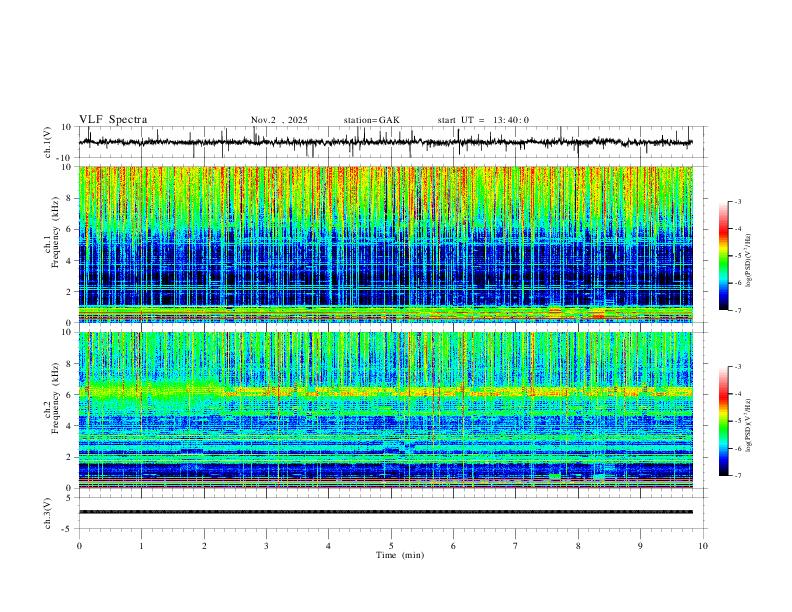Click time axis tick label "2"
The image size is (792, 612).
(x=204, y=546)
